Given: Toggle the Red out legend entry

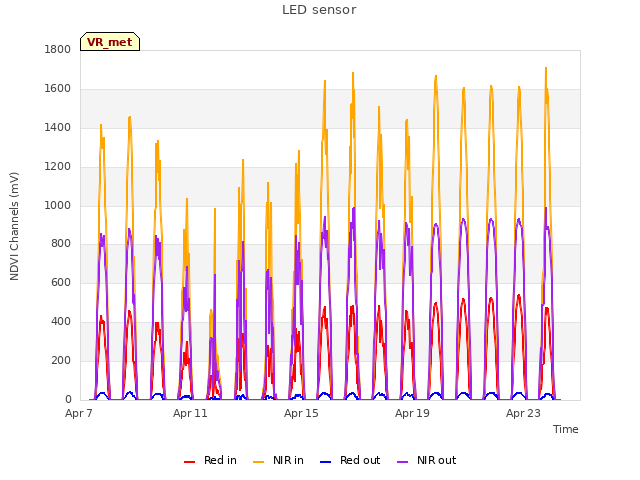Looking at the screenshot, I should tap(350, 460).
